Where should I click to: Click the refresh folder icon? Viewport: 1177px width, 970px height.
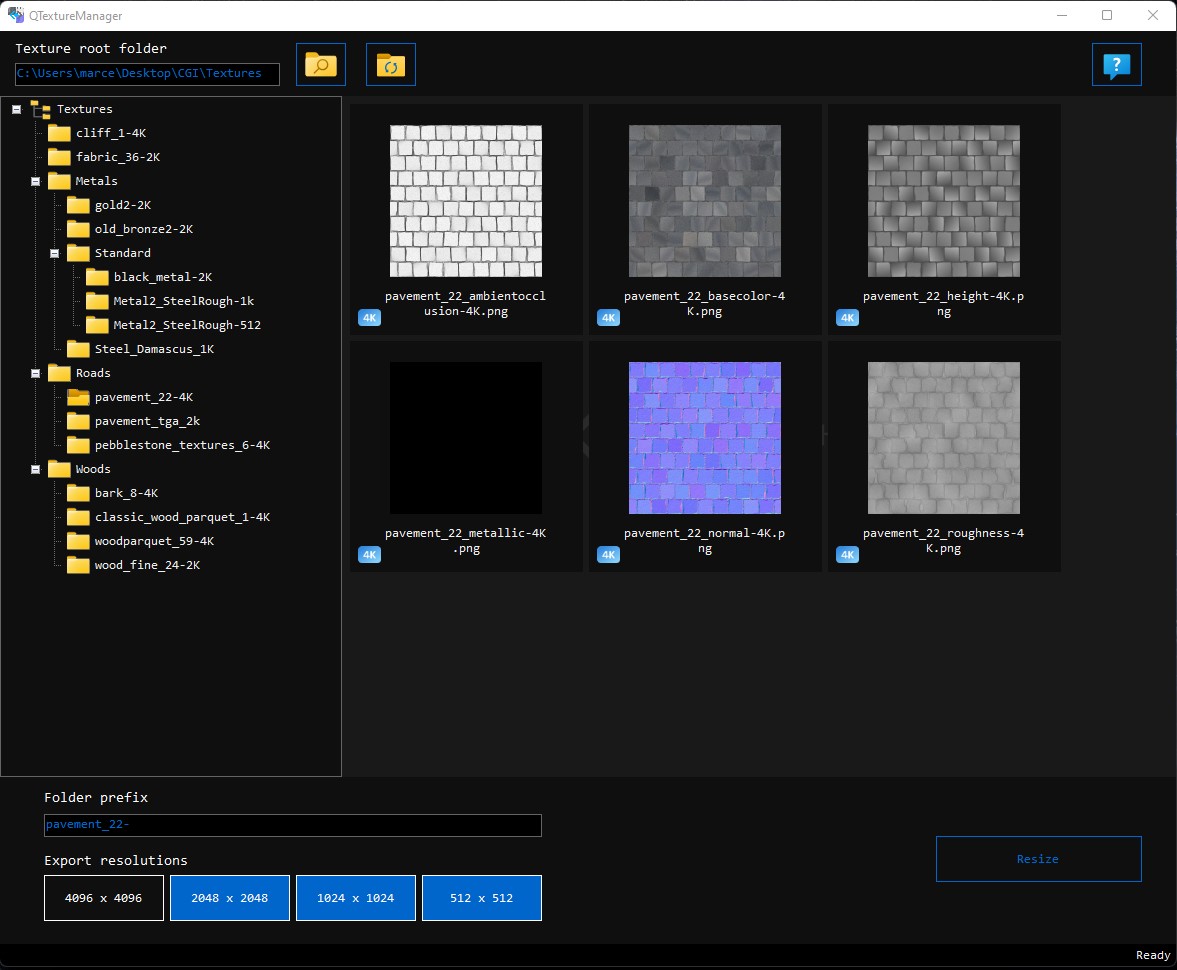pyautogui.click(x=390, y=65)
